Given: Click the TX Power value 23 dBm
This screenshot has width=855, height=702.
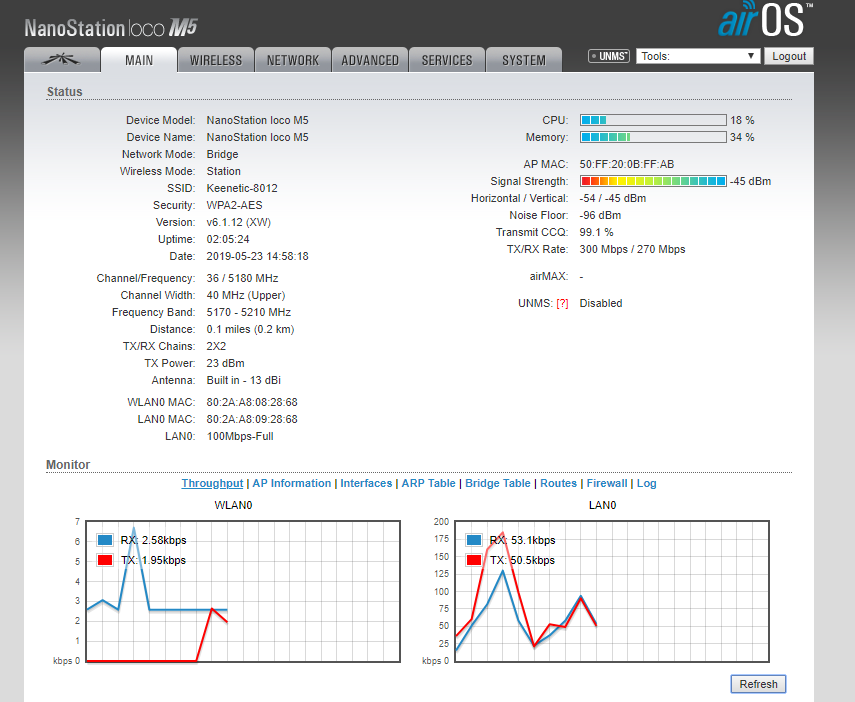Looking at the screenshot, I should tap(225, 363).
